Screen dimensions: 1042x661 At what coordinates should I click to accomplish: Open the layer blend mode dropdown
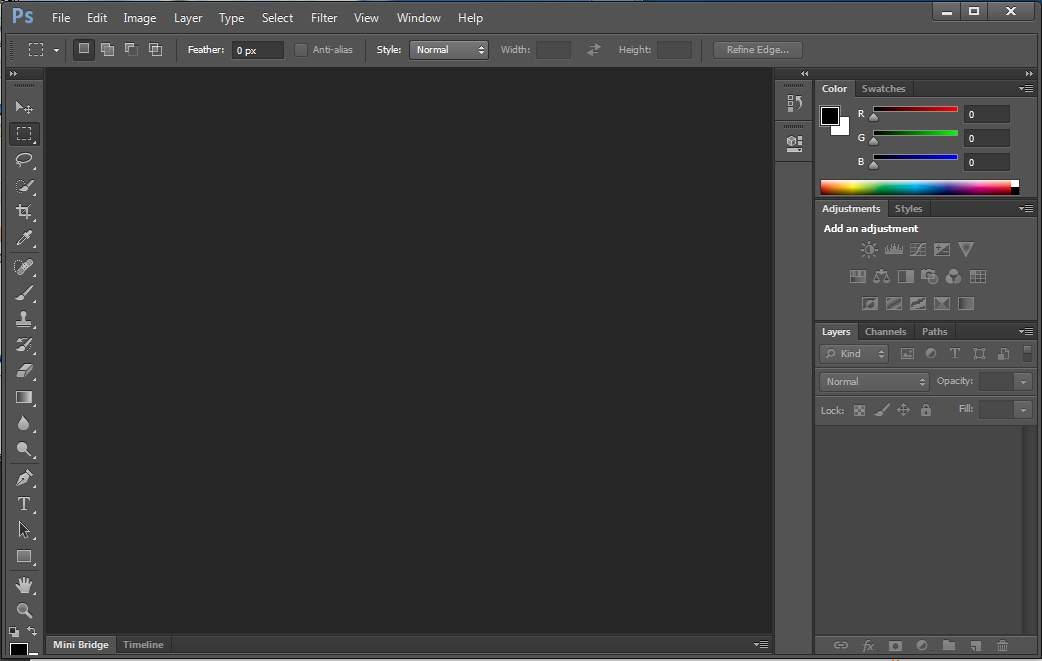coord(875,382)
